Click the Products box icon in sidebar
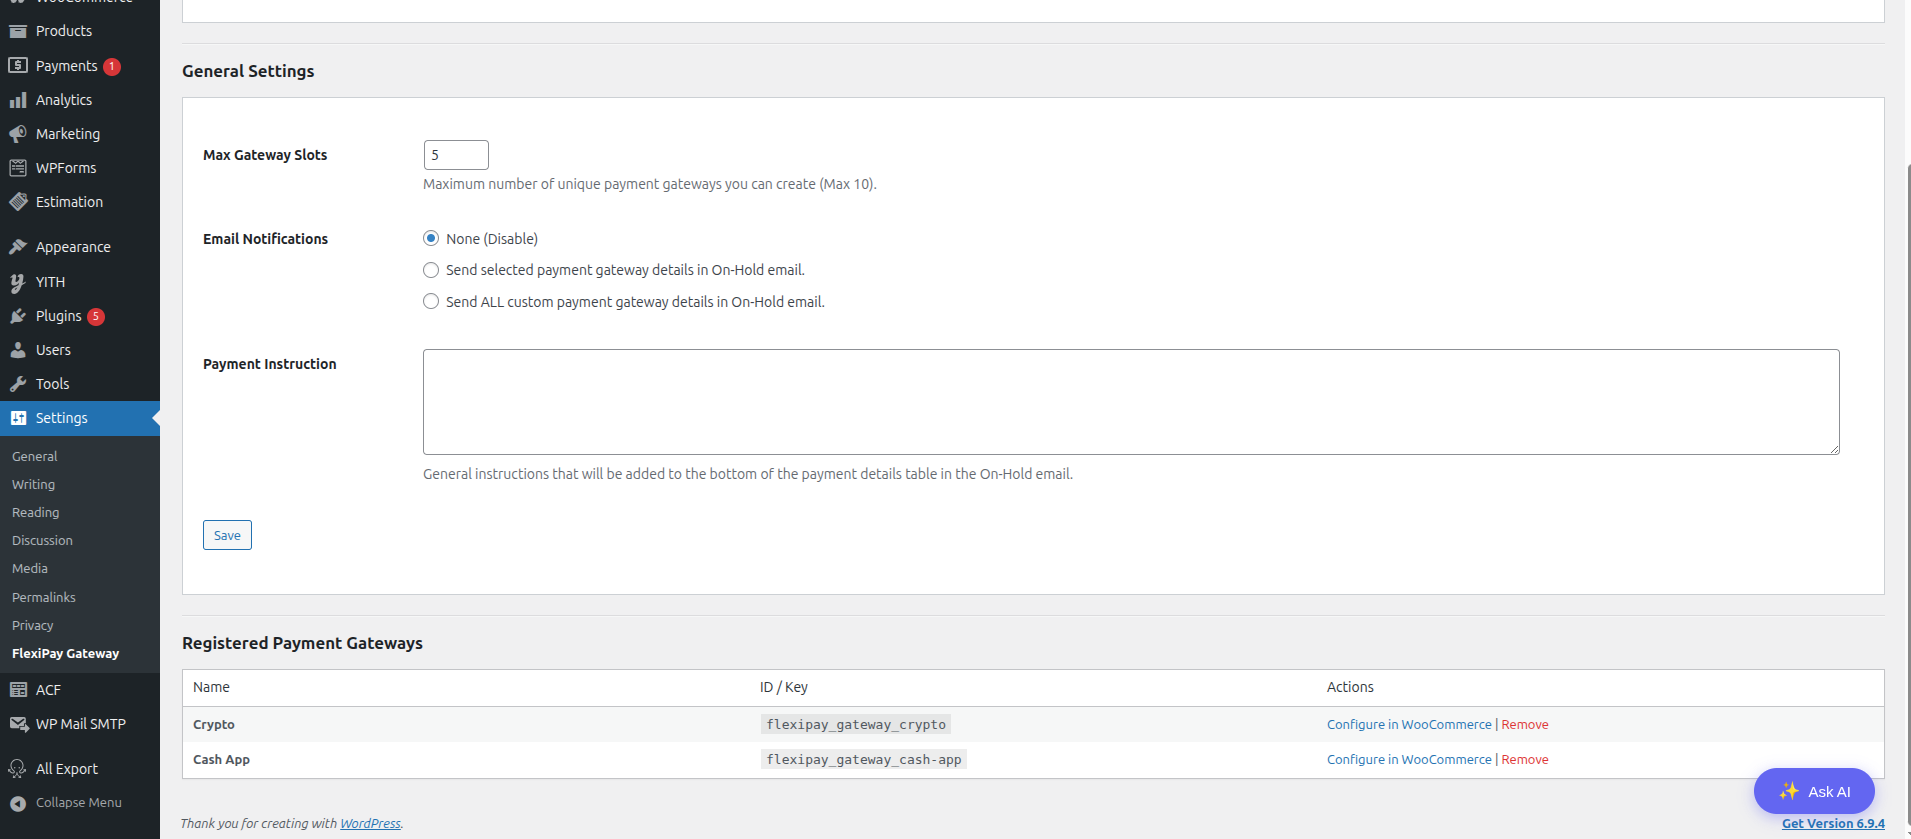The image size is (1911, 839). click(18, 31)
